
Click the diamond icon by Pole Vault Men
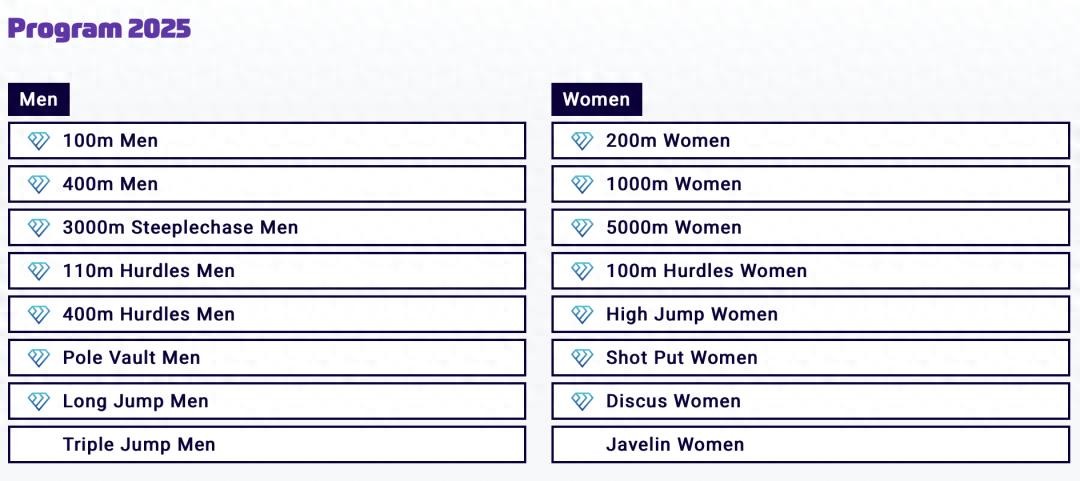coord(39,358)
